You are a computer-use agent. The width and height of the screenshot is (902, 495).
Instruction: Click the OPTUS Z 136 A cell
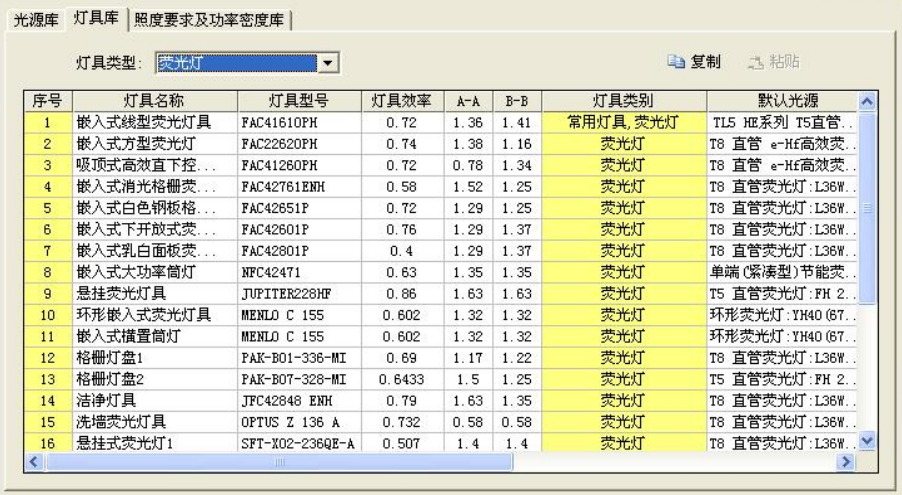click(x=299, y=422)
